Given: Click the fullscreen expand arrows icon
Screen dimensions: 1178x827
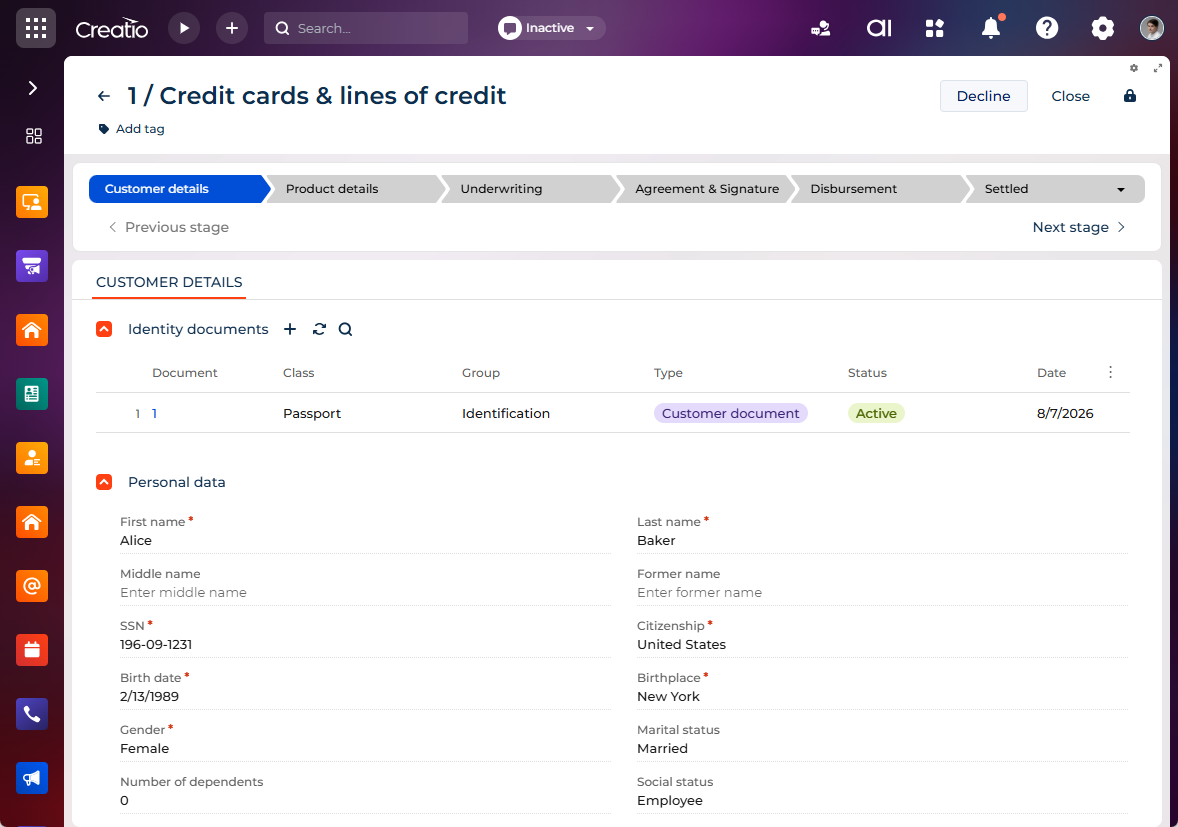Looking at the screenshot, I should point(1158,68).
